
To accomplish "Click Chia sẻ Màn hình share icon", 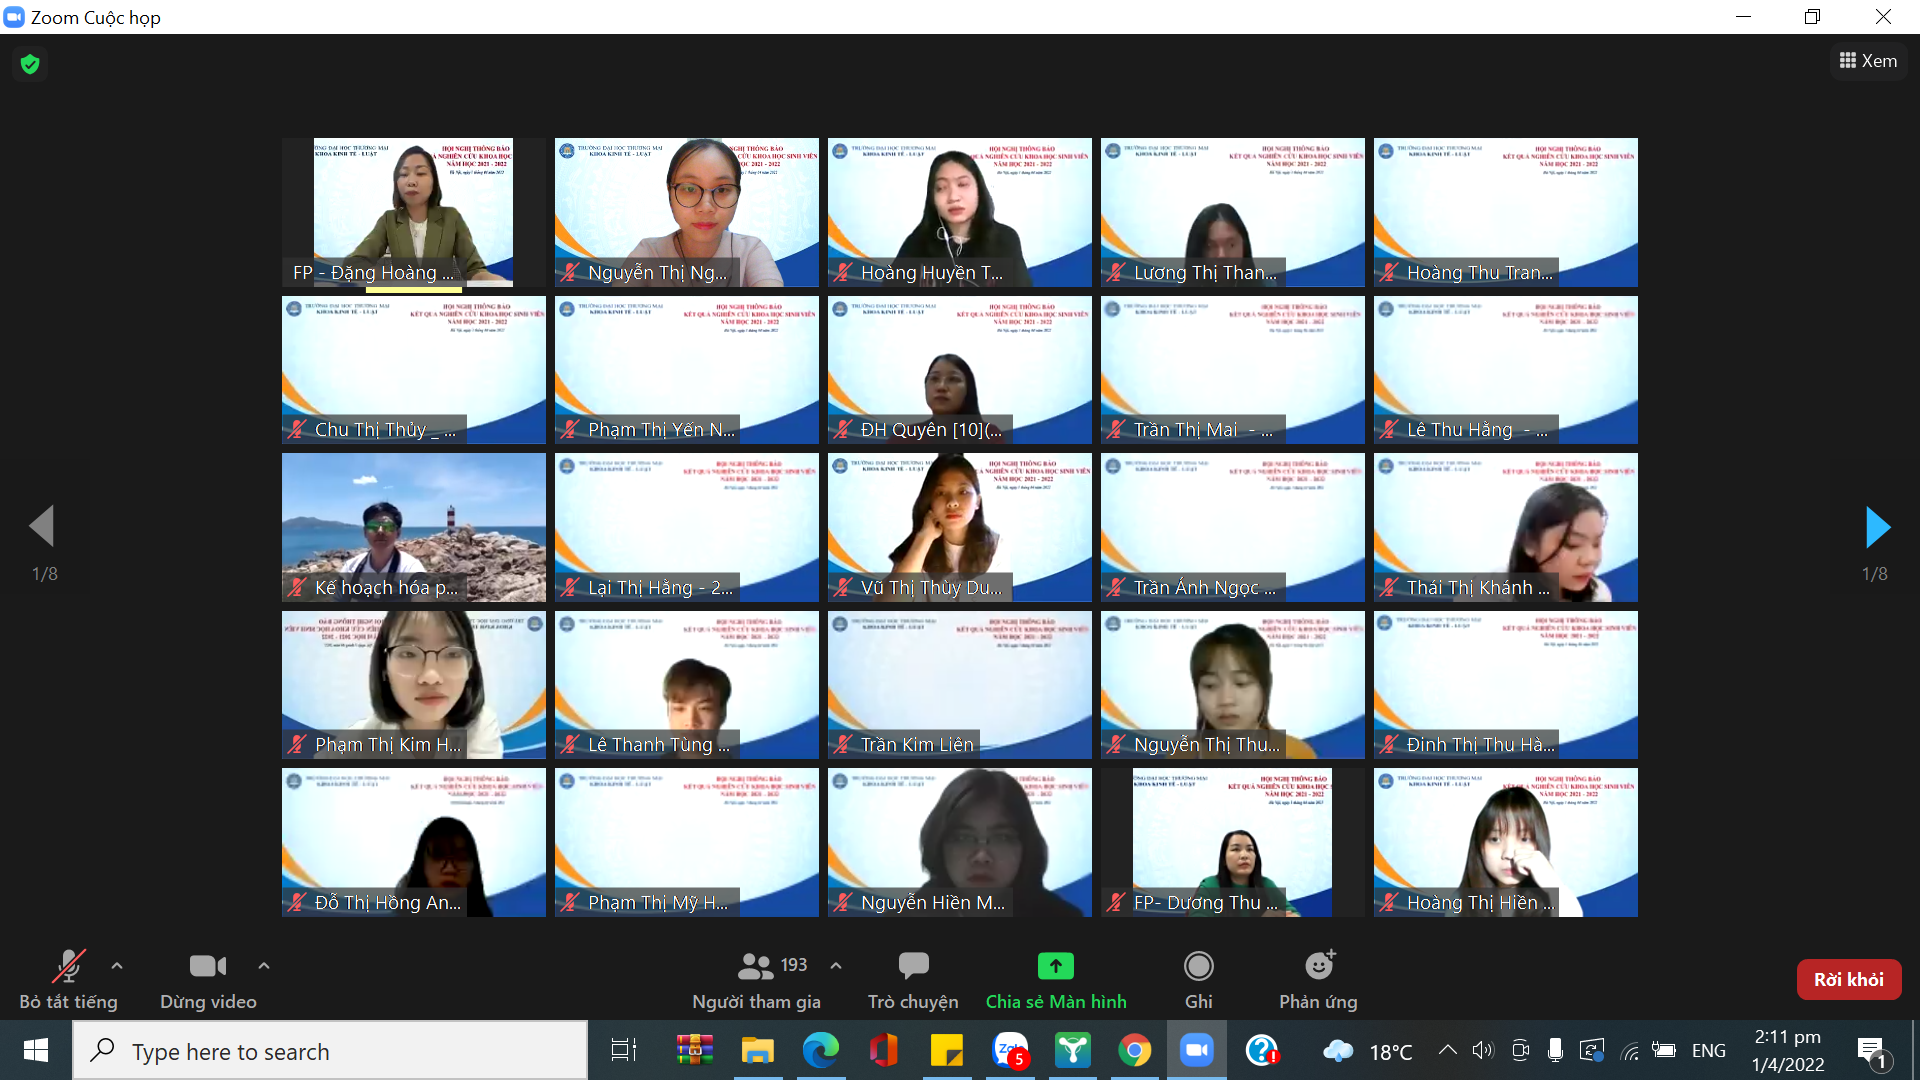I will pos(1055,966).
